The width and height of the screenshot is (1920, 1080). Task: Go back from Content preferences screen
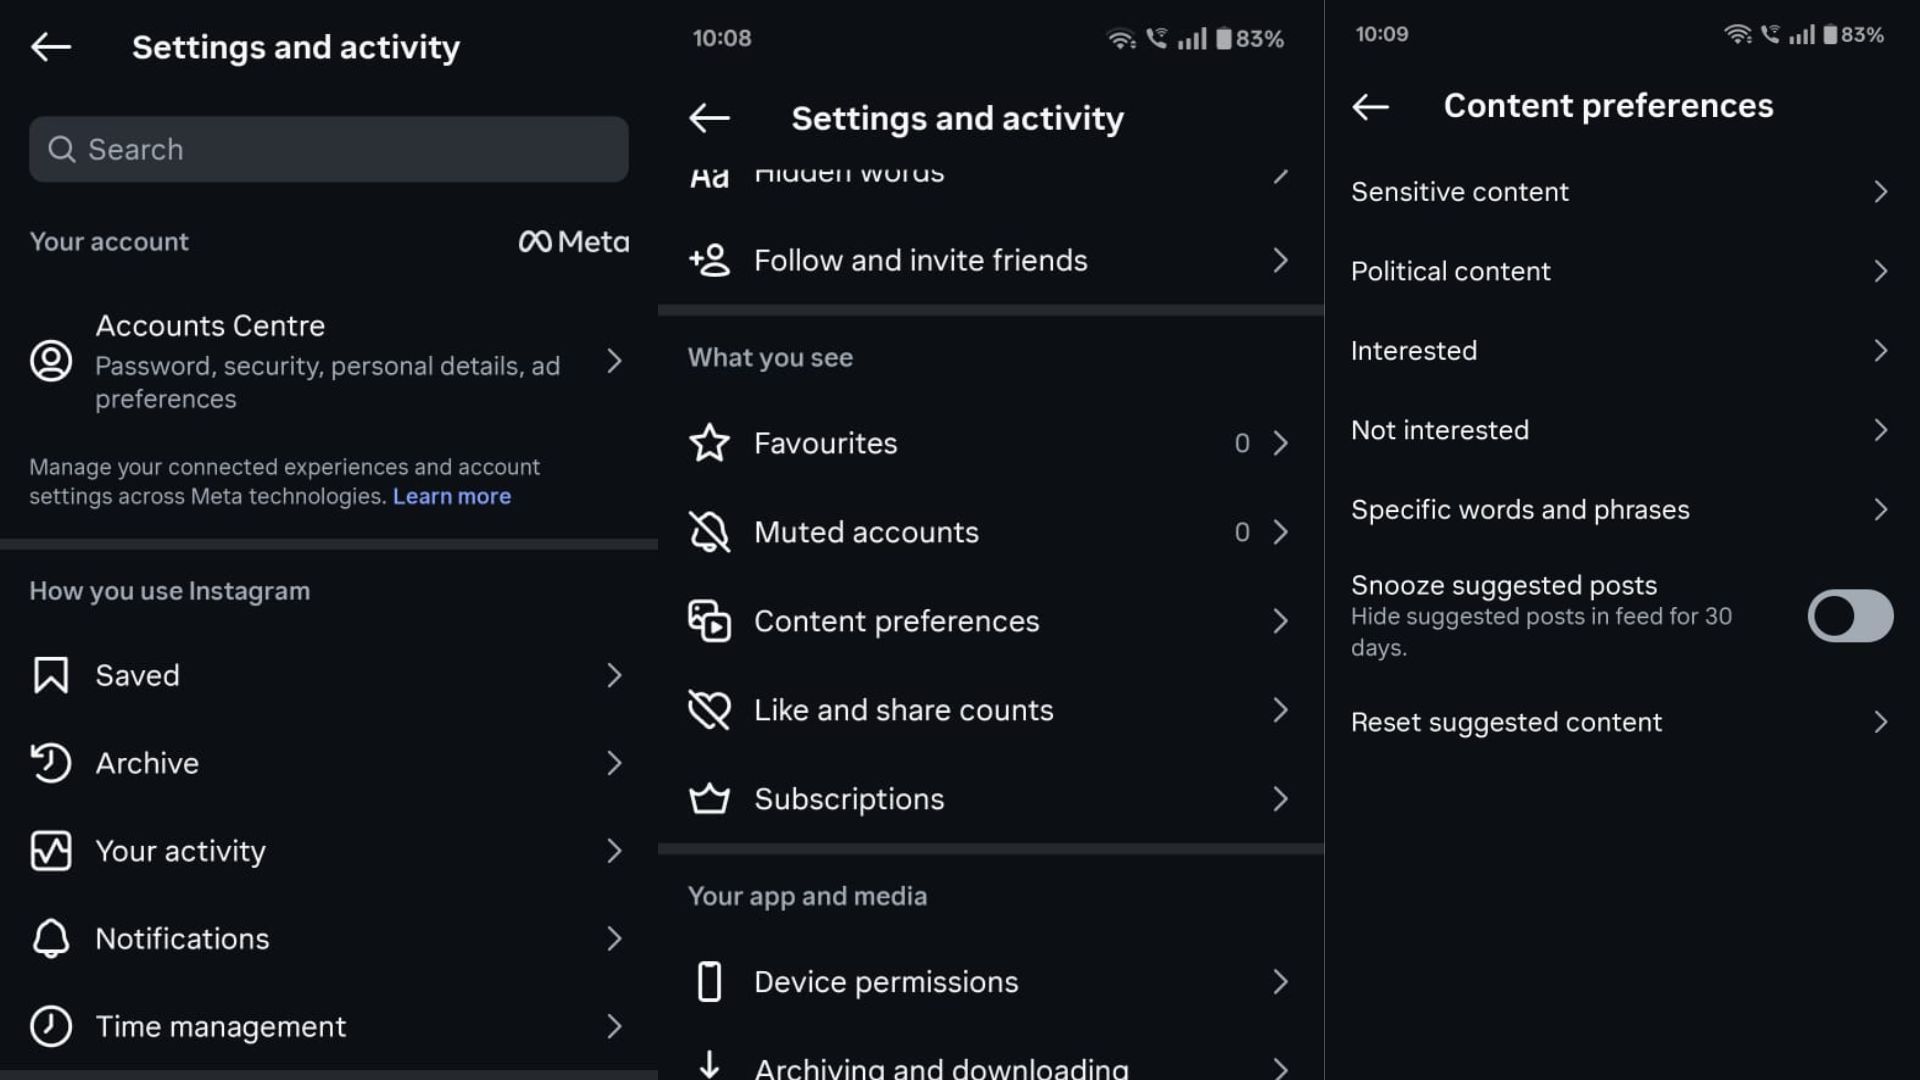tap(1370, 106)
